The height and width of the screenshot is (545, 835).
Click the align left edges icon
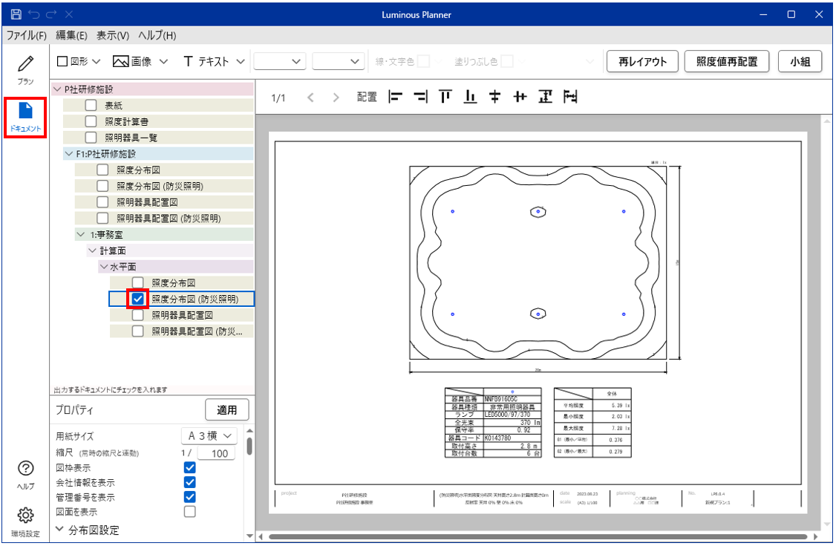[395, 98]
